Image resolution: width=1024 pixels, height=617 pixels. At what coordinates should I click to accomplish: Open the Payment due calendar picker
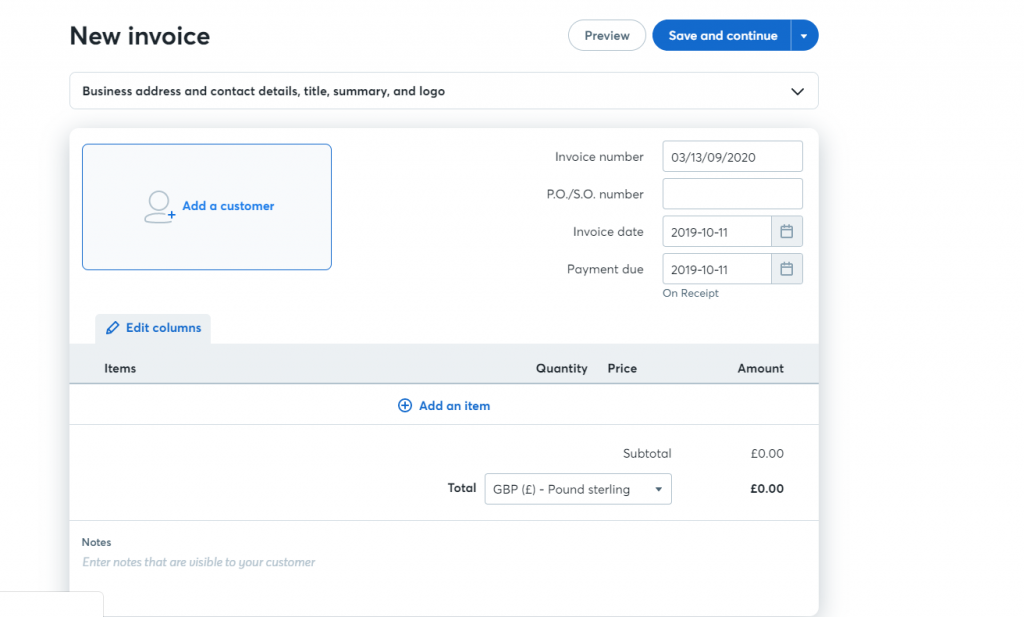pyautogui.click(x=787, y=268)
